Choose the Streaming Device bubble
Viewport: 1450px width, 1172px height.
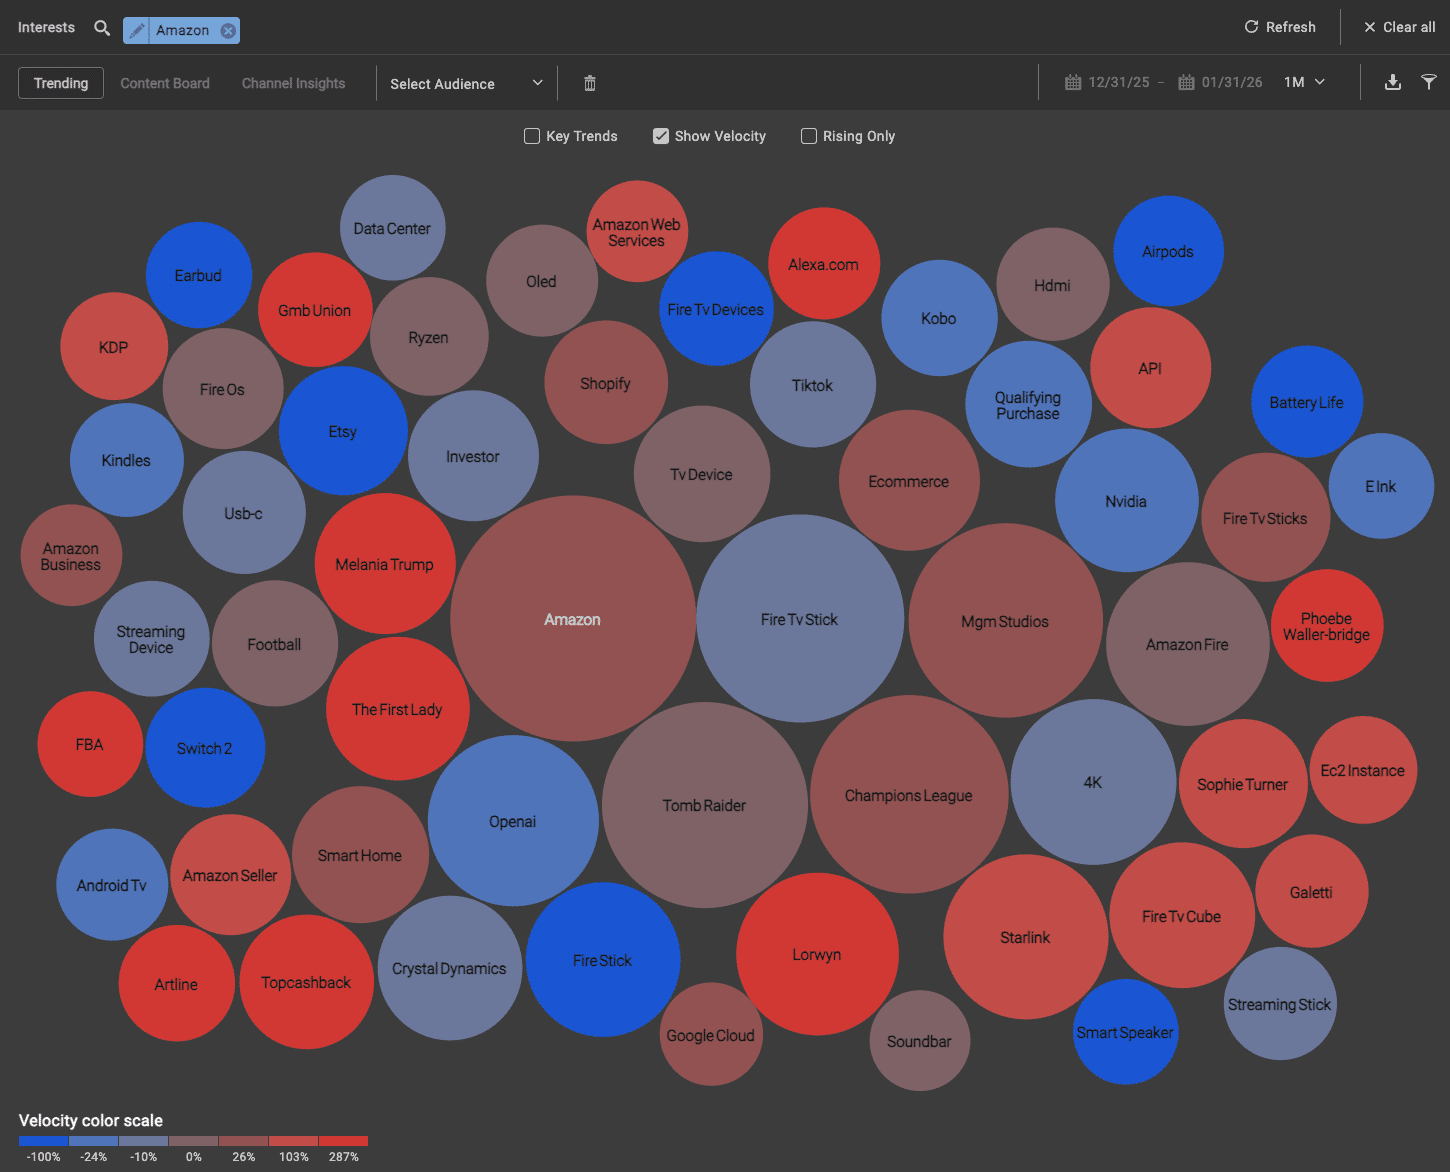pyautogui.click(x=152, y=639)
